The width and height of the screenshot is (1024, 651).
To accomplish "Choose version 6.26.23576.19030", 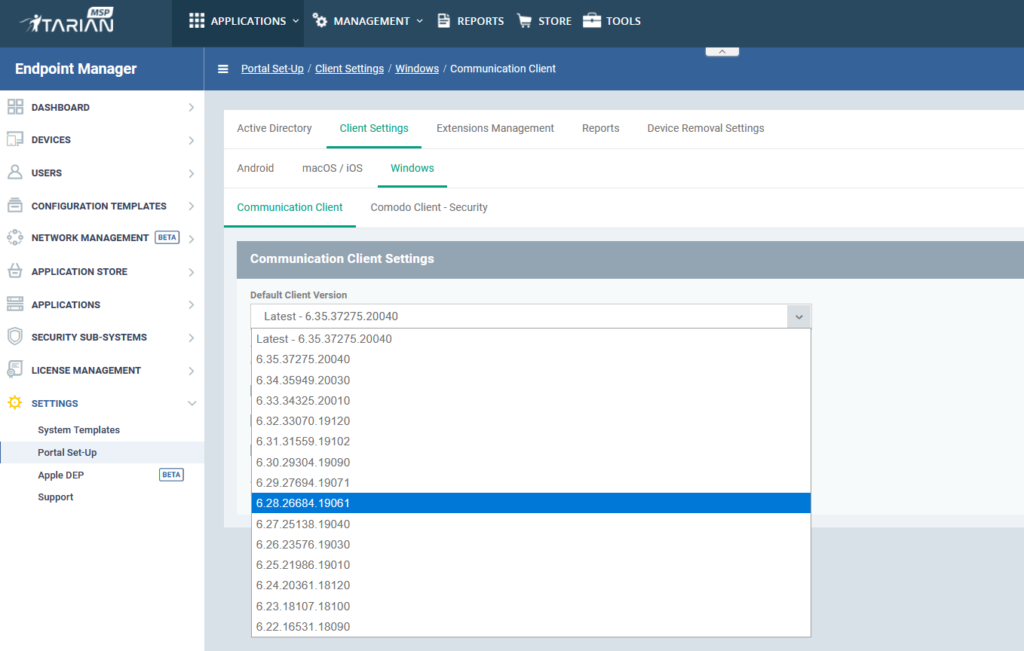I will 531,545.
